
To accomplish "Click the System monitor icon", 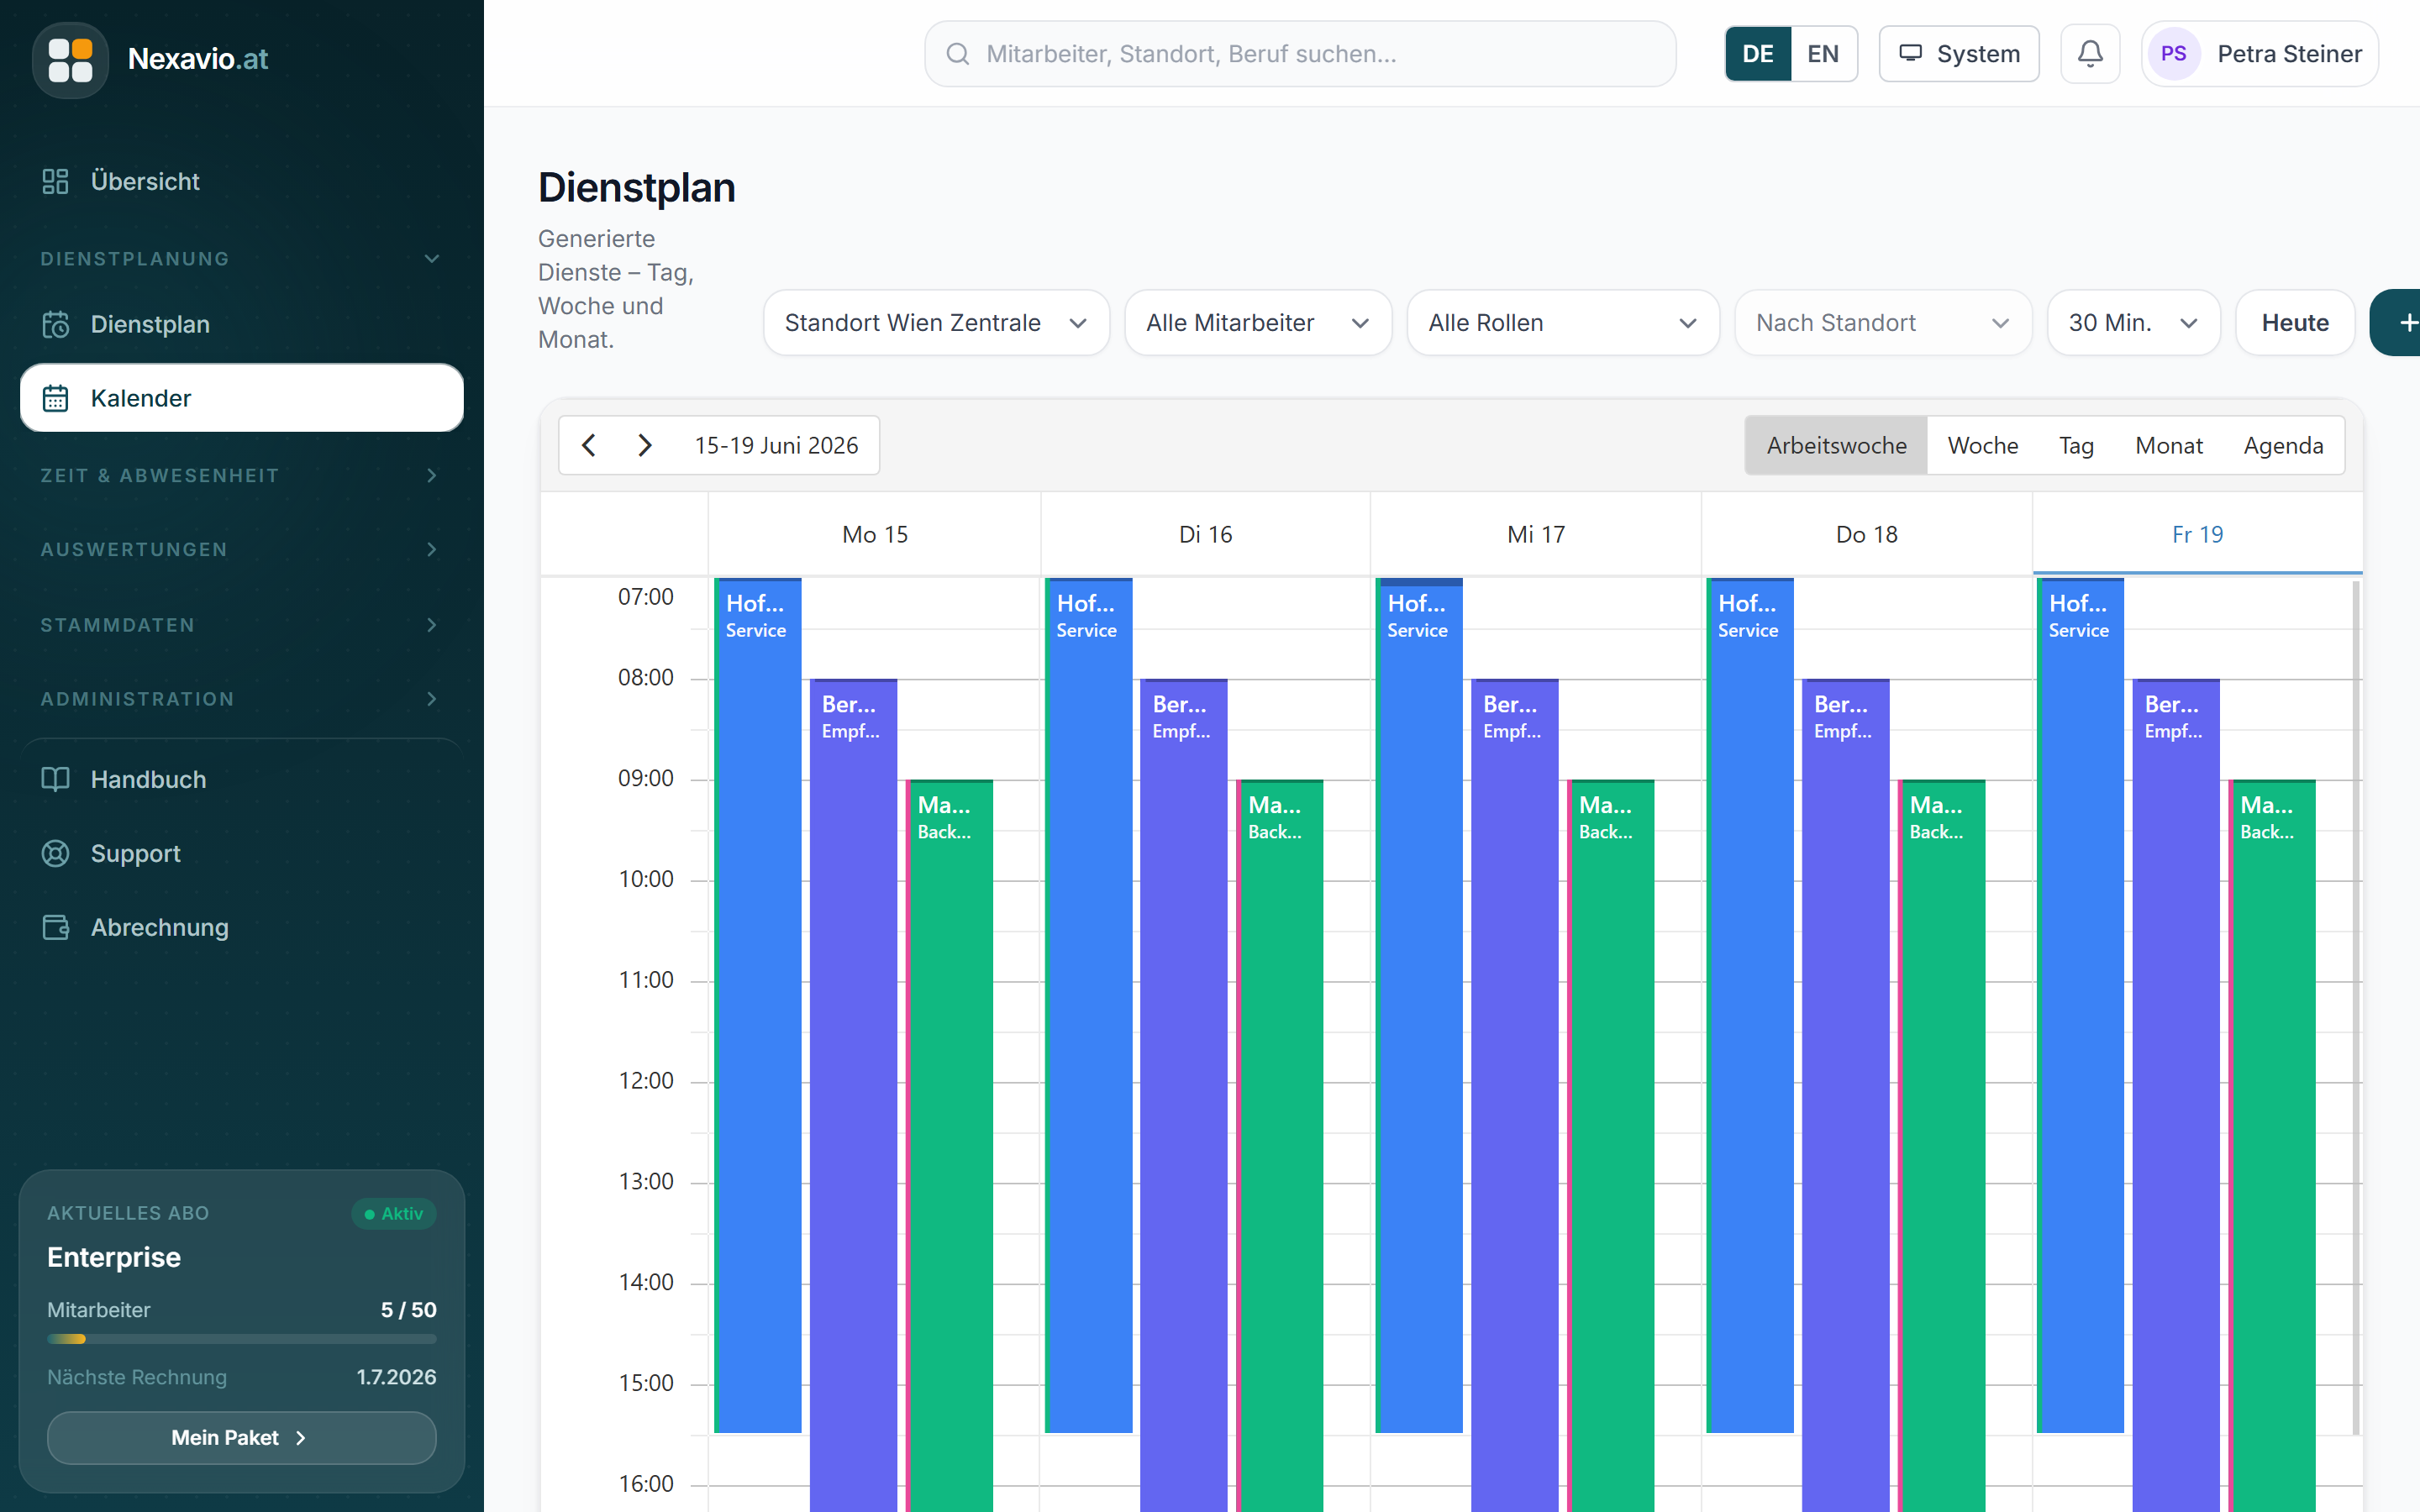I will click(1910, 54).
